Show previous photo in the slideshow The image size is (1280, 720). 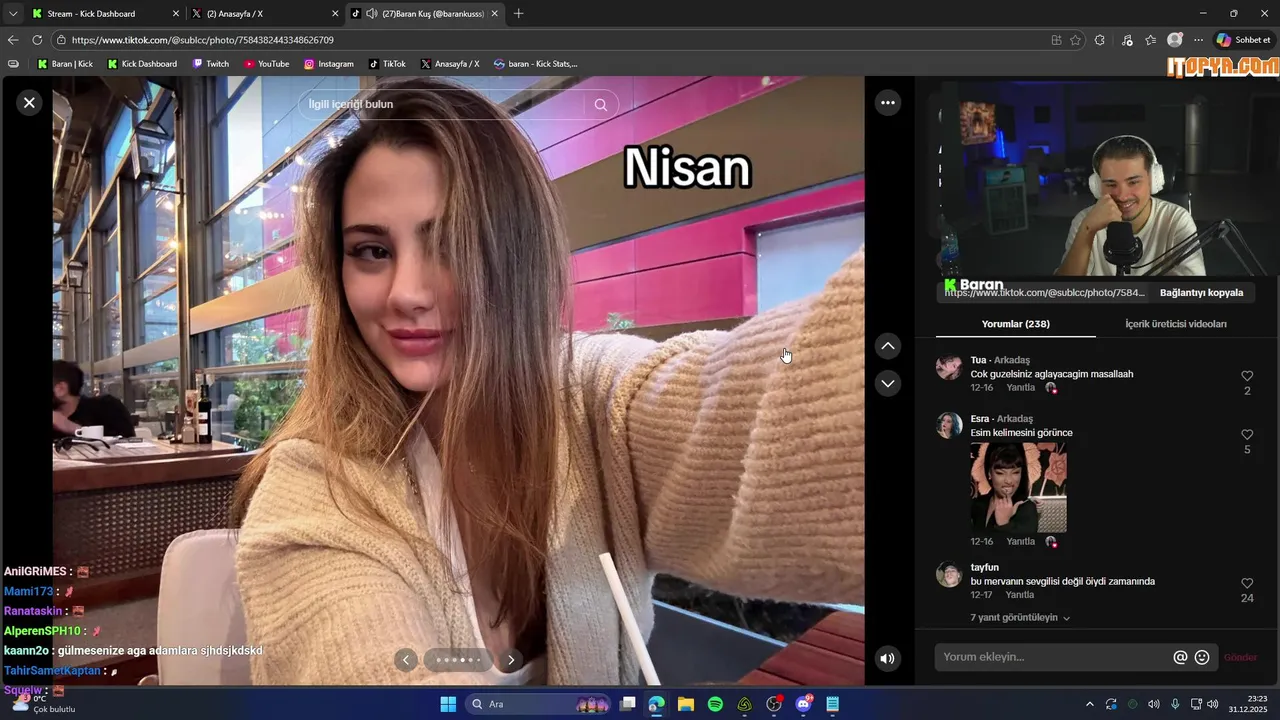(405, 659)
